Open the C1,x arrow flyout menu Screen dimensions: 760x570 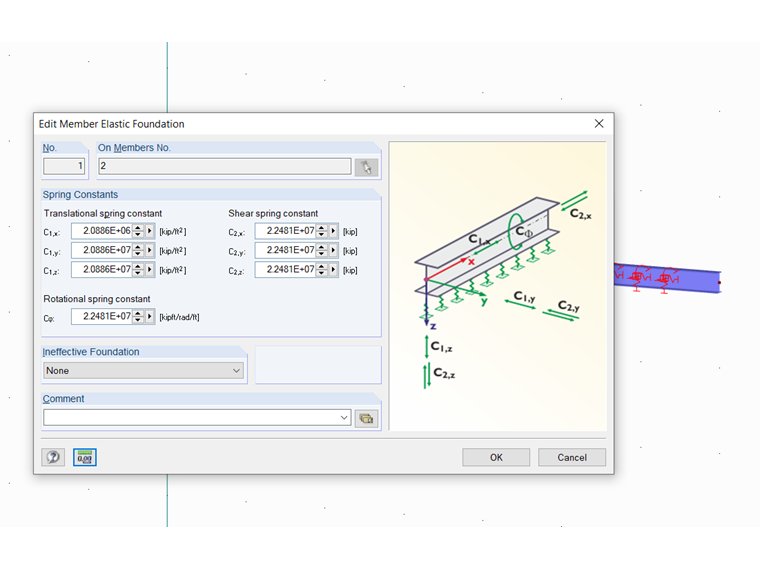[x=150, y=231]
